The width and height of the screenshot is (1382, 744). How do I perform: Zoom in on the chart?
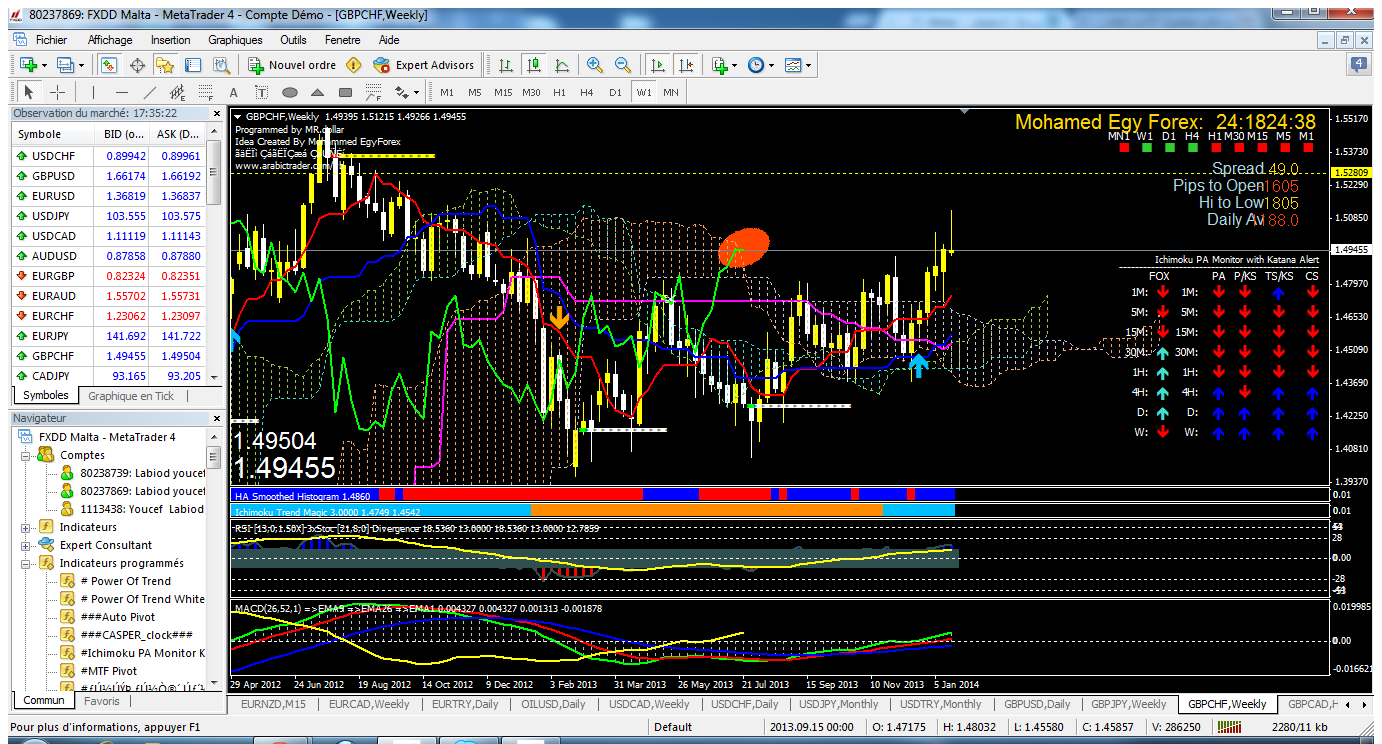(595, 65)
